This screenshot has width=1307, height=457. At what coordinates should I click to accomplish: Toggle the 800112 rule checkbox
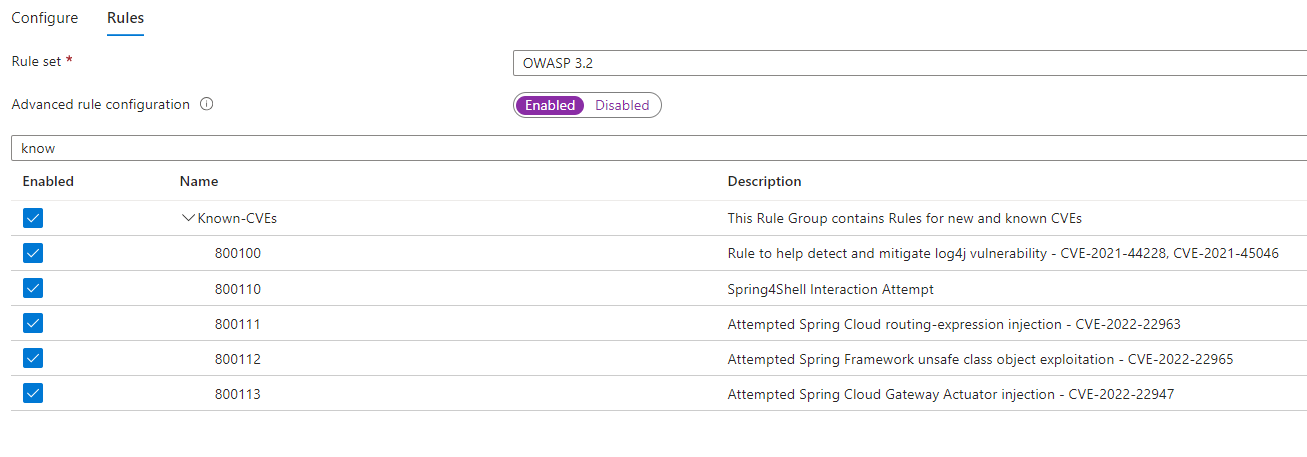point(33,359)
